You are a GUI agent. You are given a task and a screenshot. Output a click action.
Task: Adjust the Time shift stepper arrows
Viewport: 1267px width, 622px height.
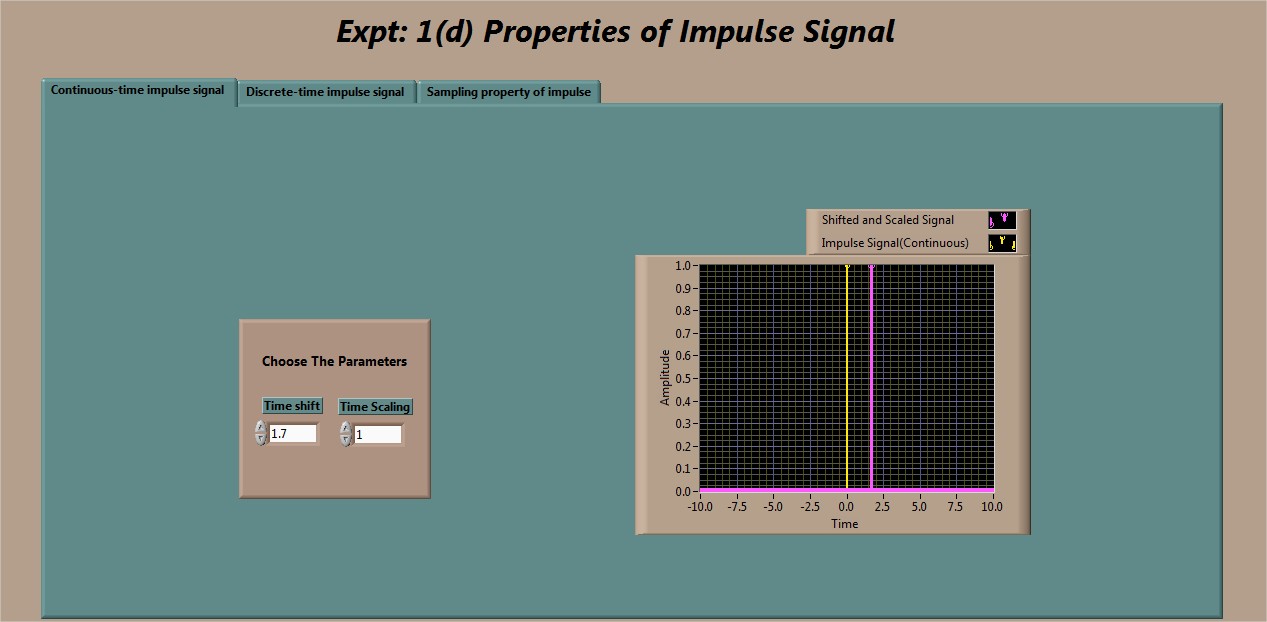(x=261, y=433)
